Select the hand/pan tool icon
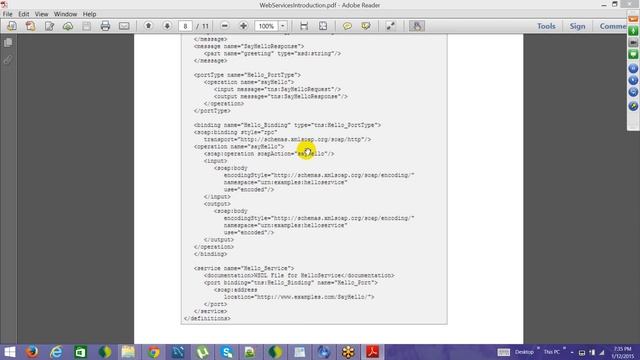This screenshot has height=360, width=640. pos(417,26)
